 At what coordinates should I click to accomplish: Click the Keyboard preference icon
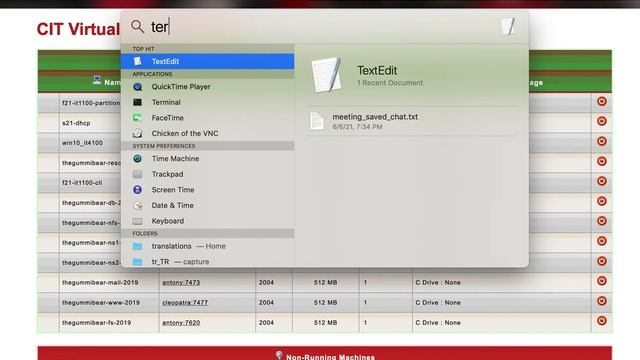[138, 221]
